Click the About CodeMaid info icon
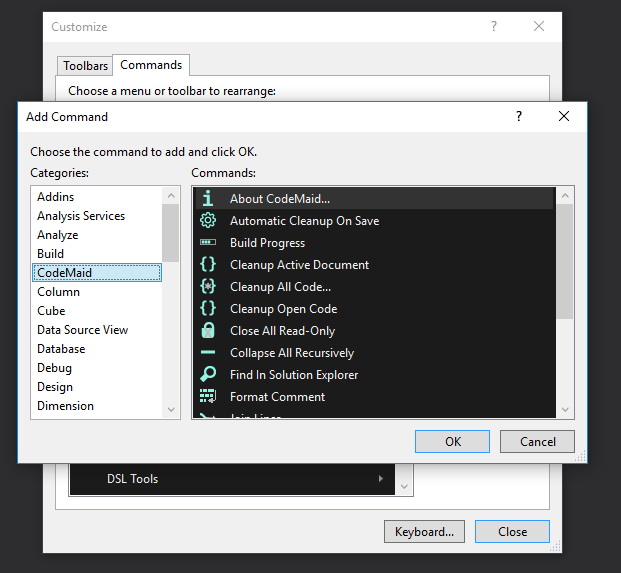Viewport: 621px width, 573px height. coord(208,198)
